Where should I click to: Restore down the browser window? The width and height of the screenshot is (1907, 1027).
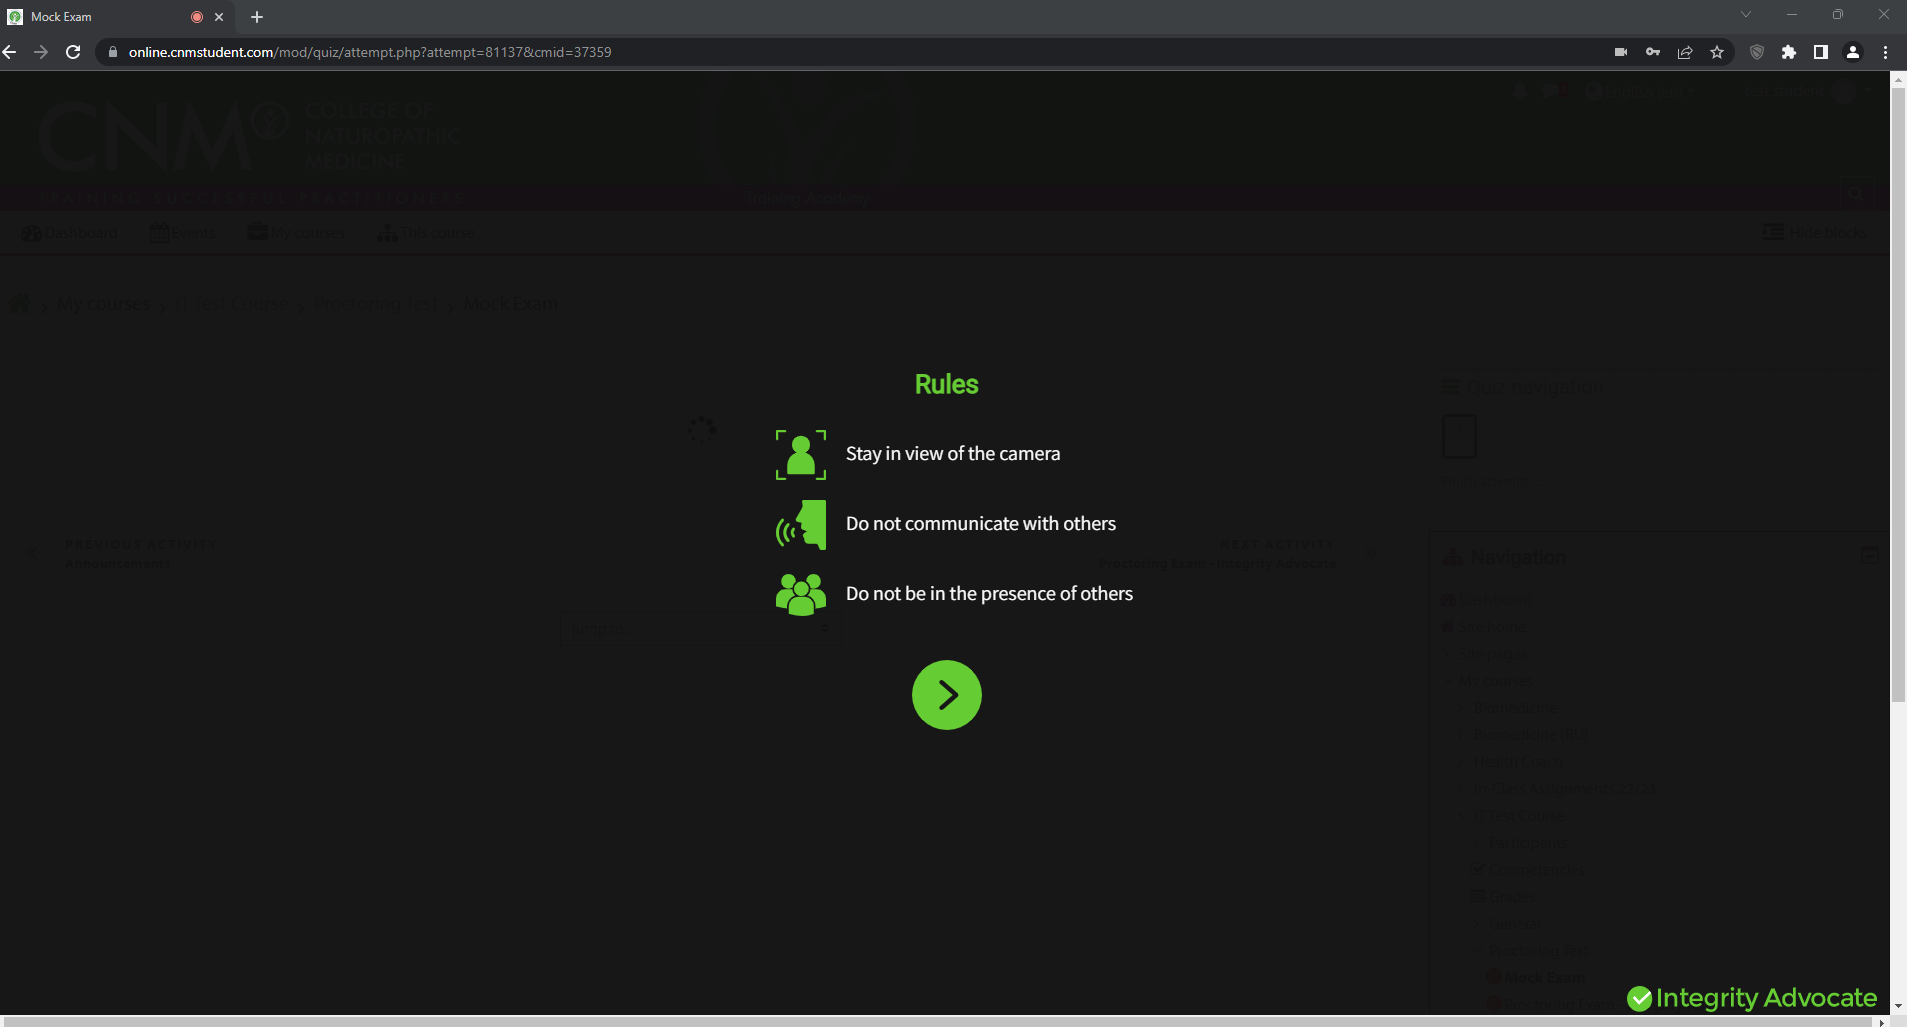point(1837,14)
